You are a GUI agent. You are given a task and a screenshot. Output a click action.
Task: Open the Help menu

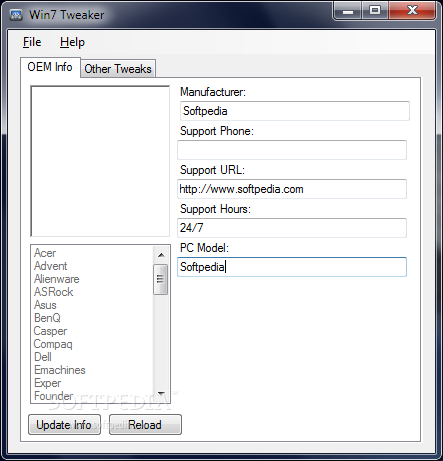(x=72, y=42)
